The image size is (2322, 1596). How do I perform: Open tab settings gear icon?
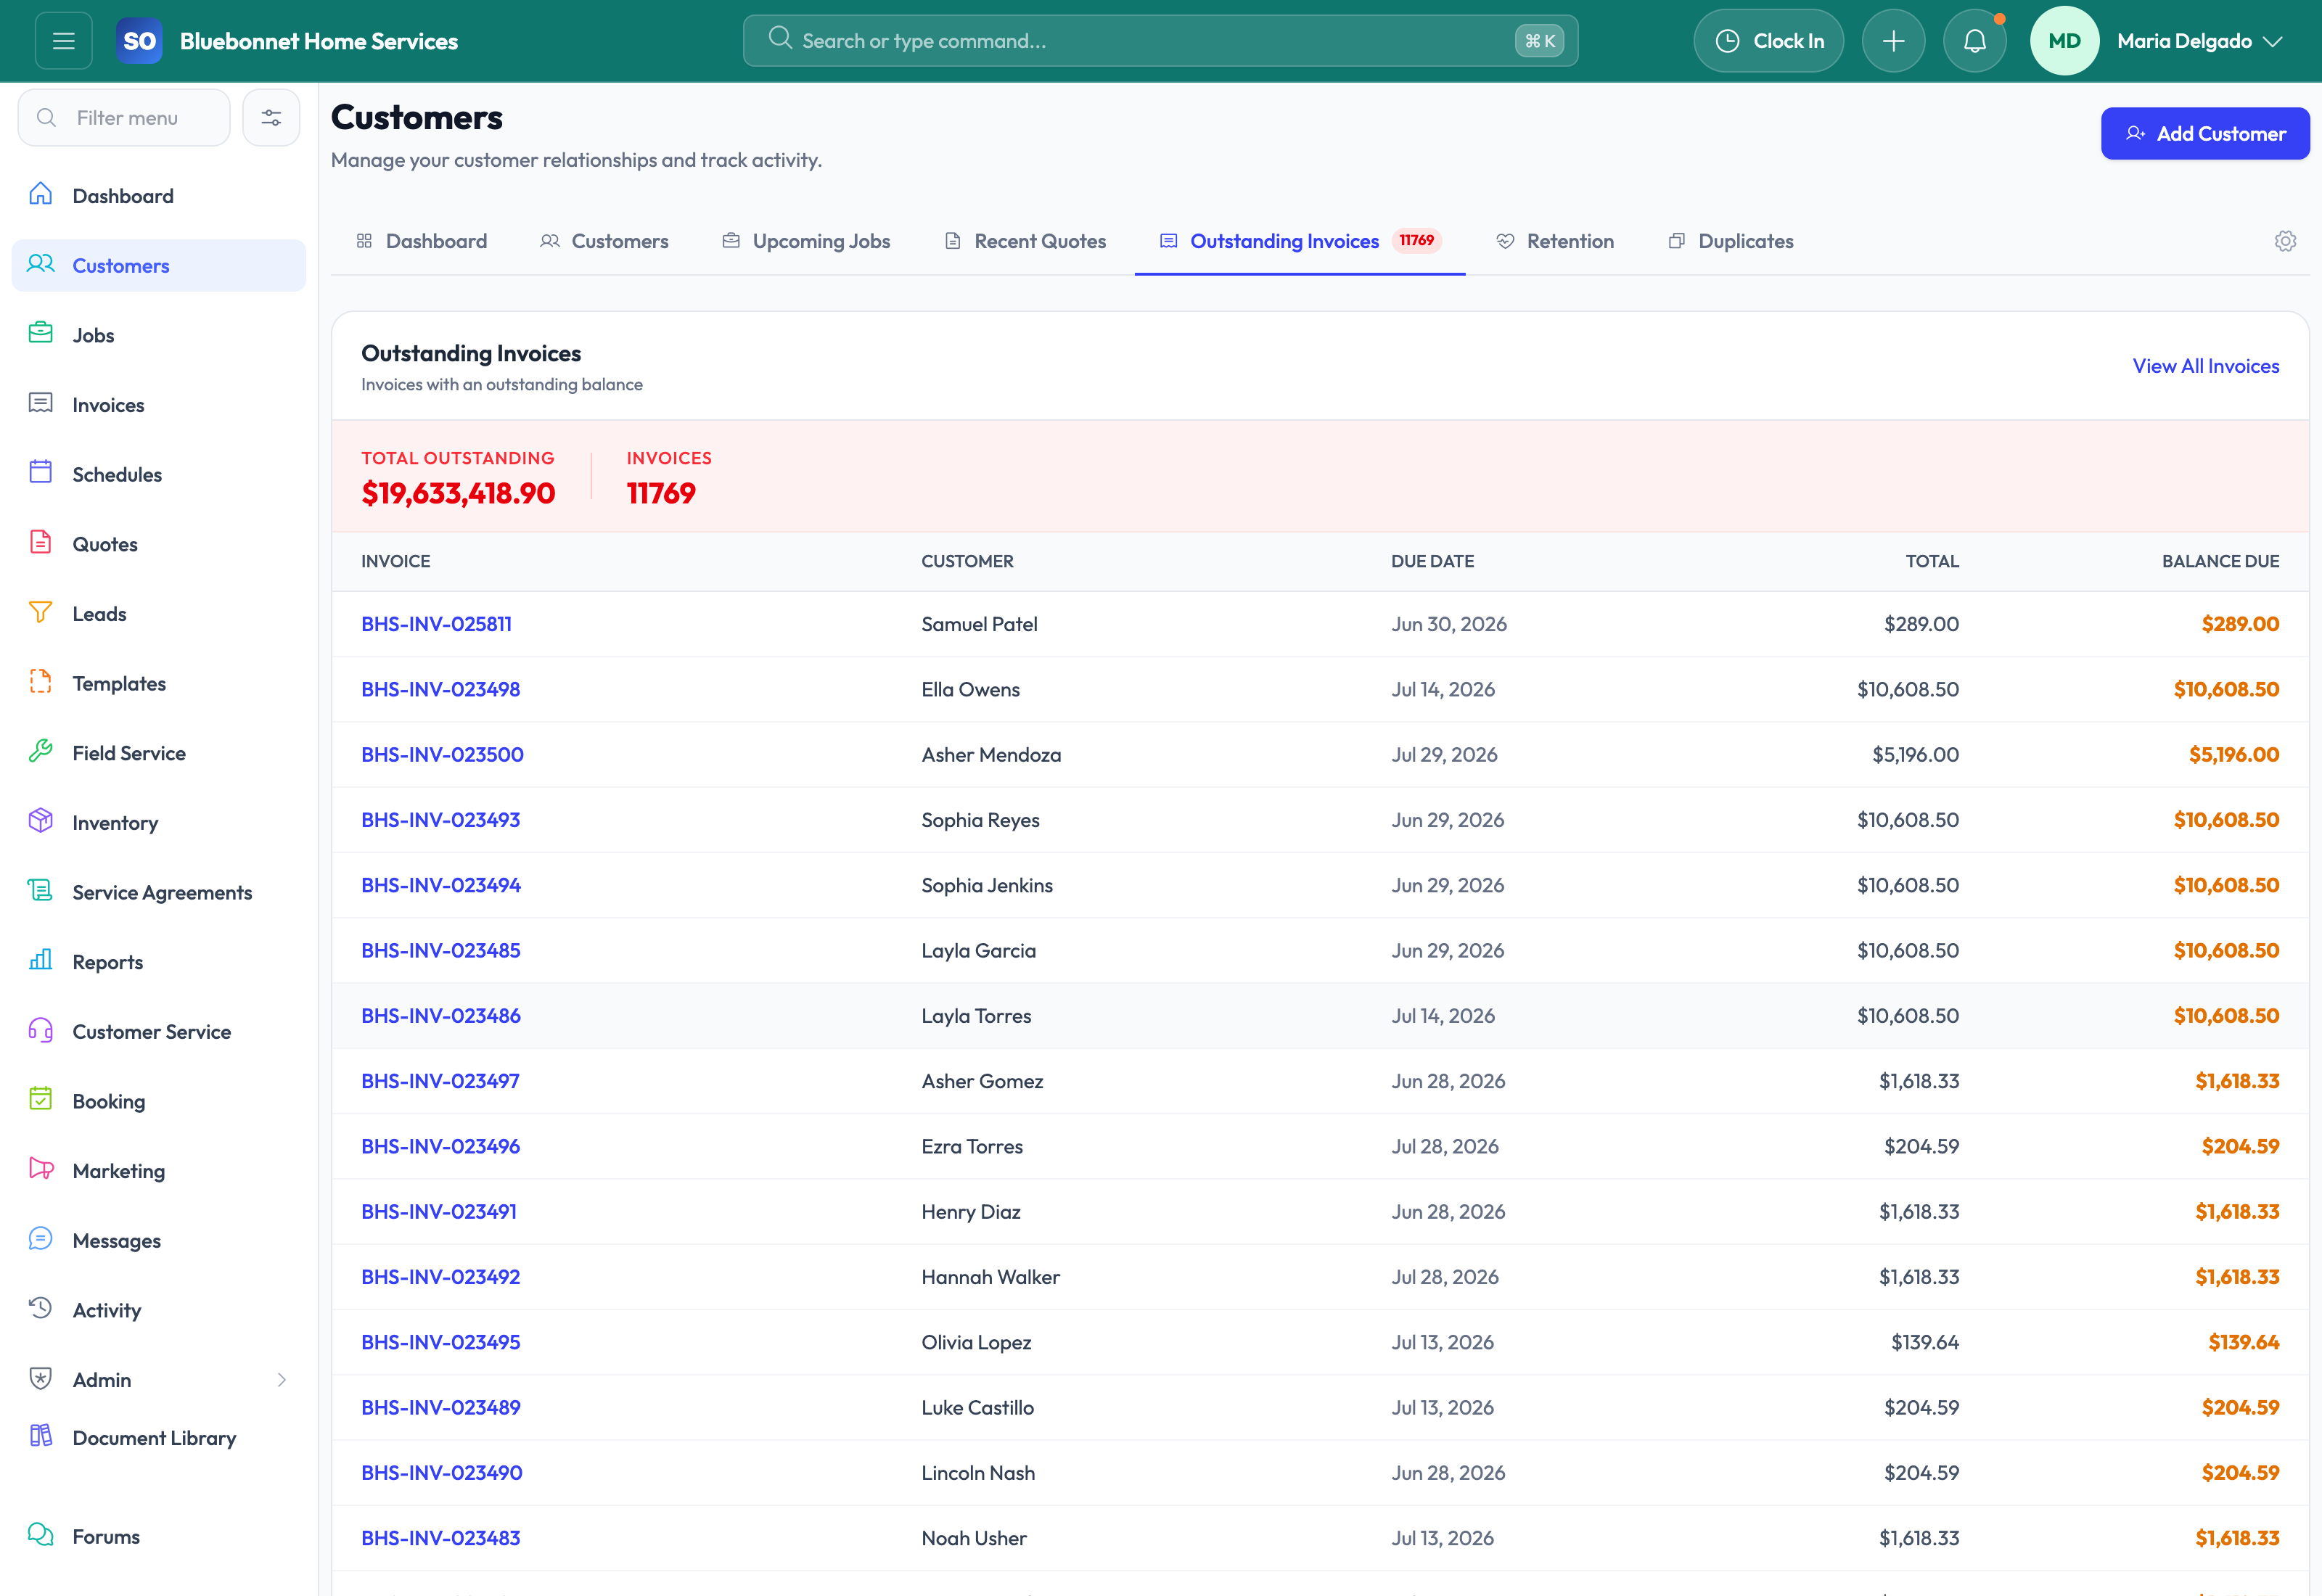point(2285,241)
